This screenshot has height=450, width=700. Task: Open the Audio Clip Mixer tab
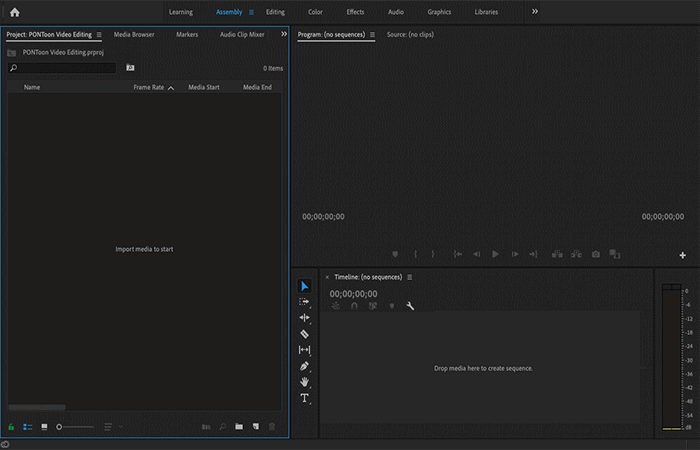(x=242, y=34)
